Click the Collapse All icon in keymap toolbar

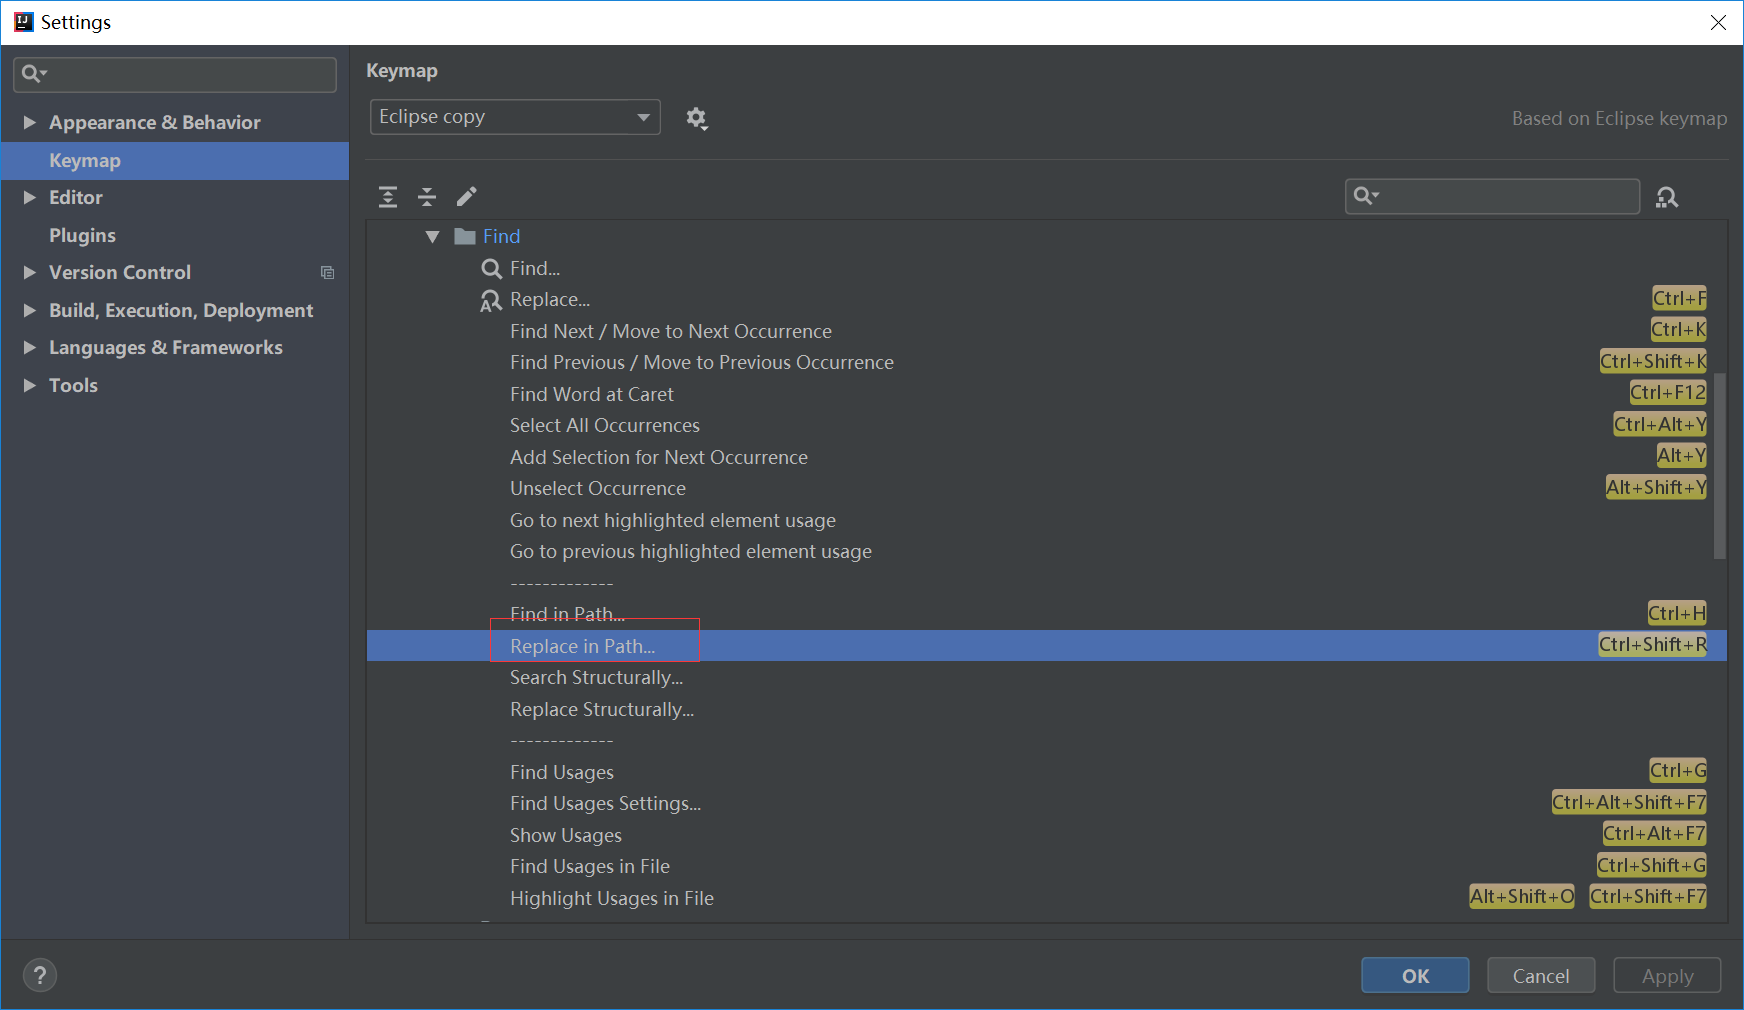pyautogui.click(x=427, y=197)
